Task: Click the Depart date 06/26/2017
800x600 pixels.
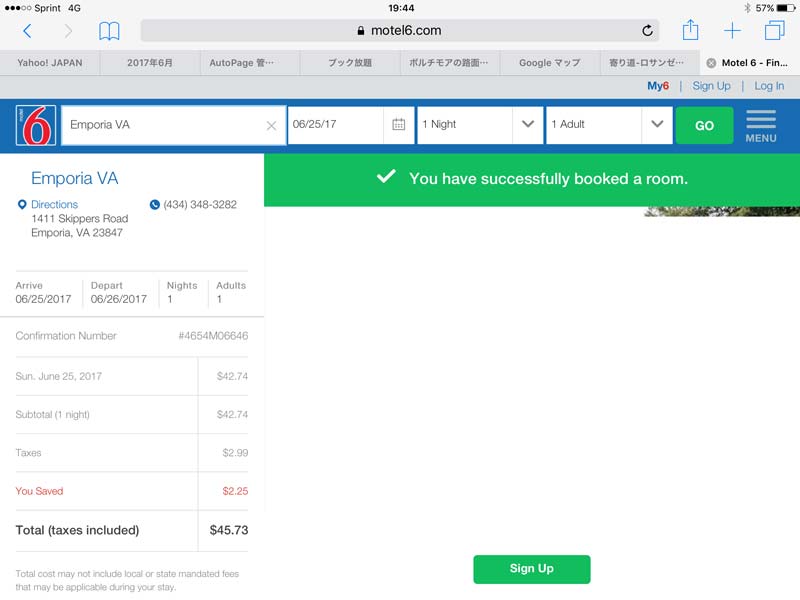Action: click(x=119, y=299)
